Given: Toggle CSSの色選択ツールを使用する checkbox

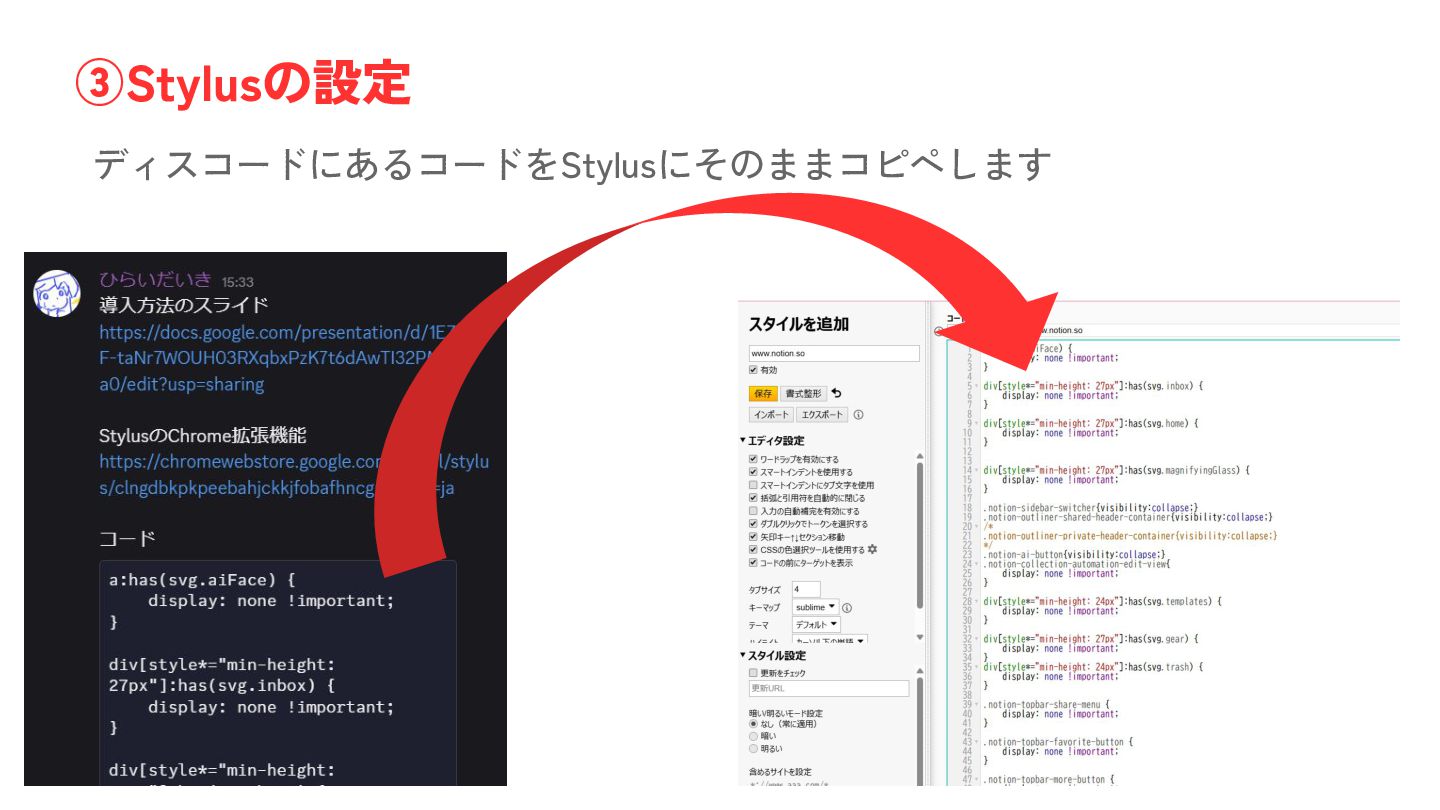Looking at the screenshot, I should tap(753, 550).
